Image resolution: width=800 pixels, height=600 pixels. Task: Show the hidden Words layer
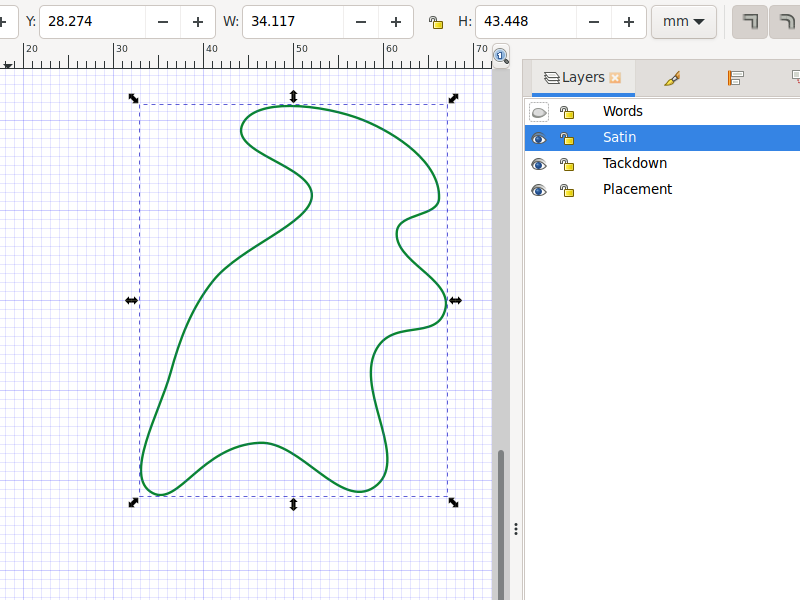[539, 112]
